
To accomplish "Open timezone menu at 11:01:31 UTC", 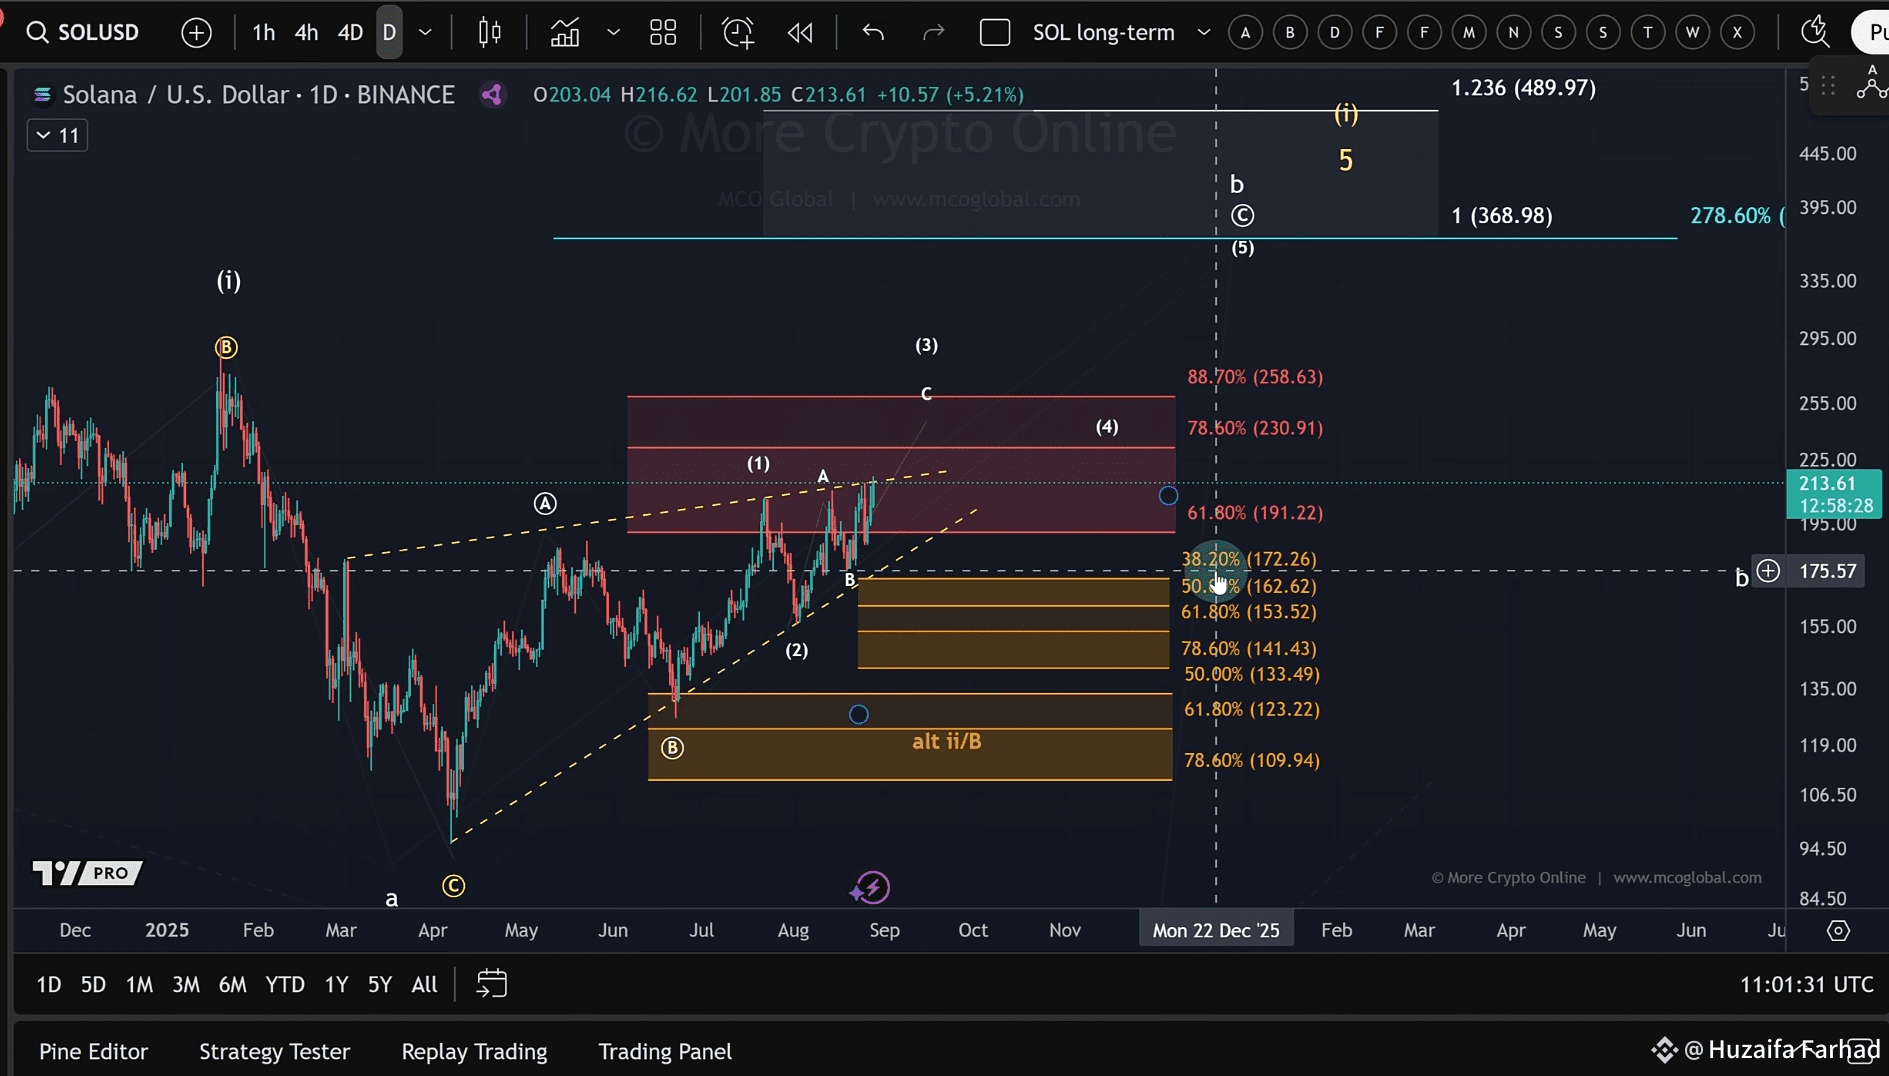I will (1806, 985).
